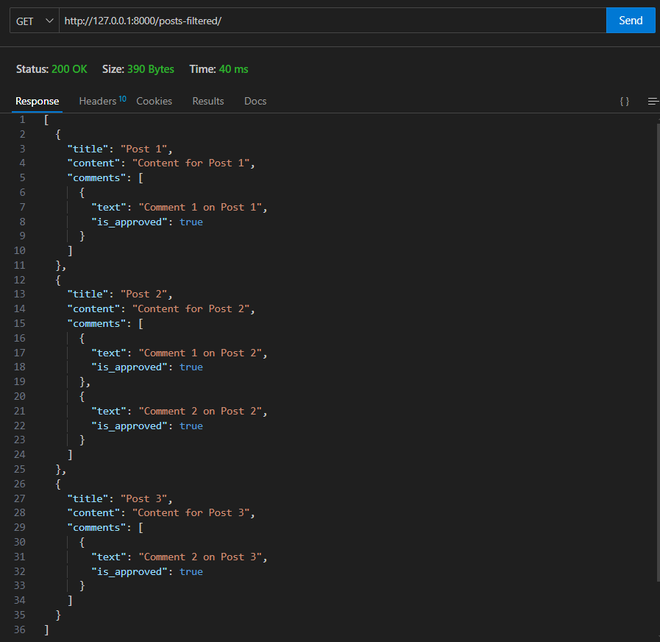Click the "Comment 1 on Post 2" text
This screenshot has width=660, height=642.
(202, 353)
